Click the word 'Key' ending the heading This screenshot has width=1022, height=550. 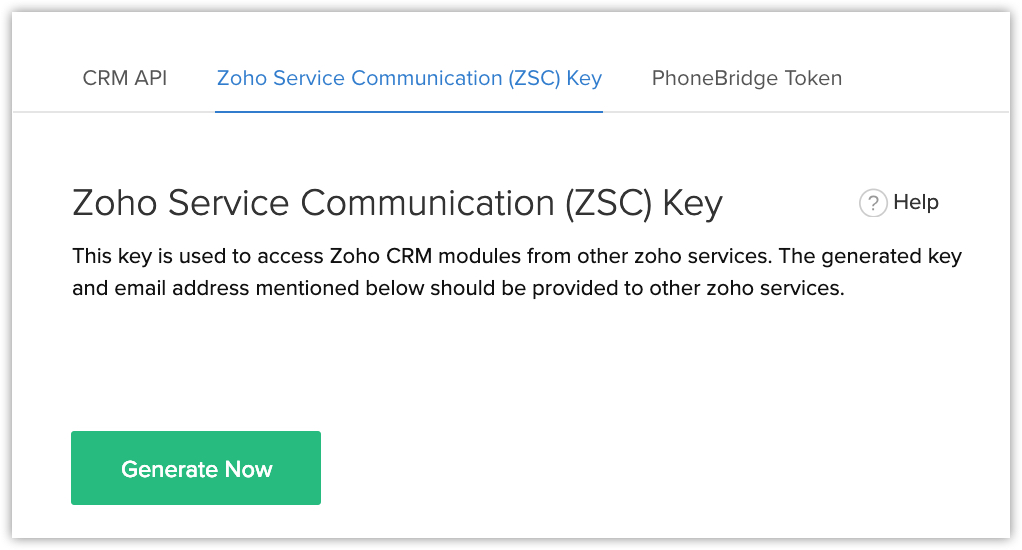692,203
